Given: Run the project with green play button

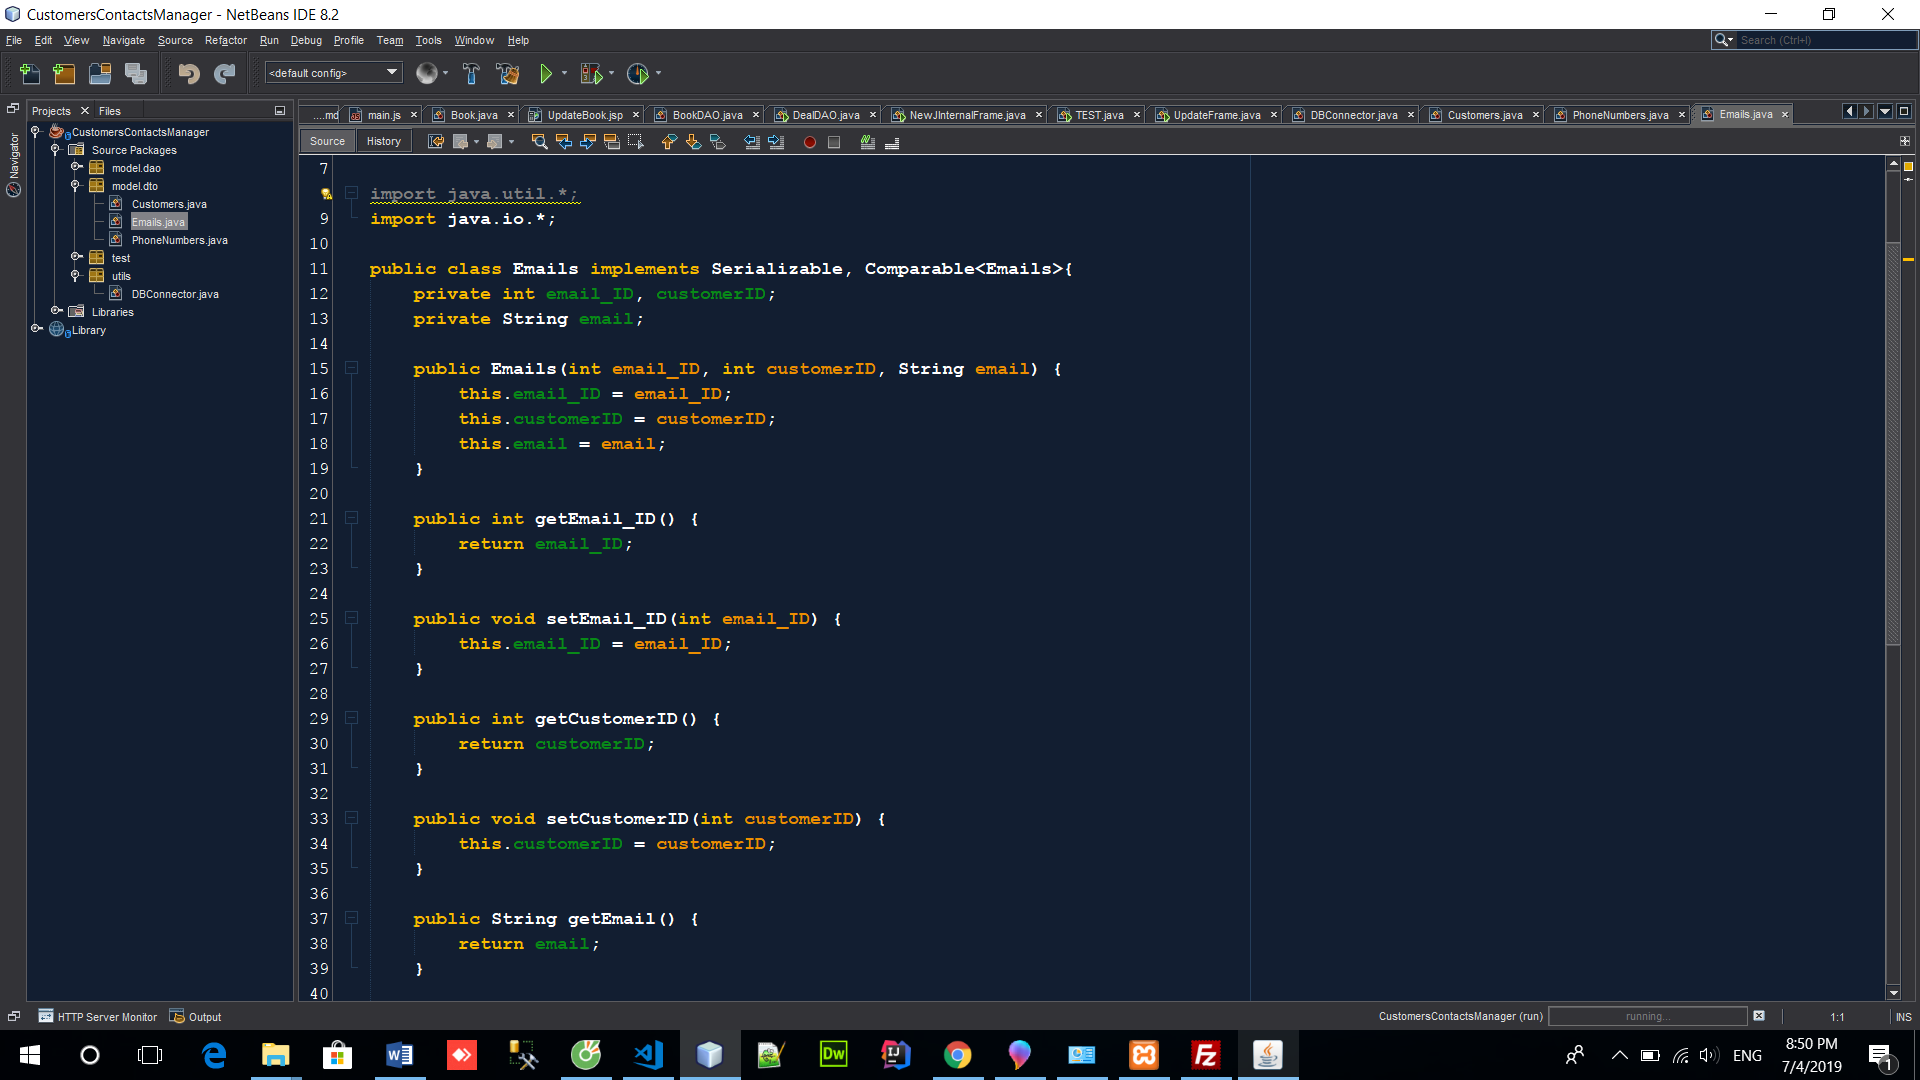Looking at the screenshot, I should (x=546, y=73).
